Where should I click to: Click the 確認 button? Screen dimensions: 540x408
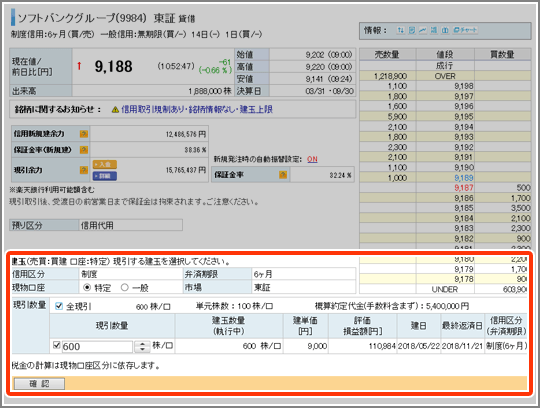coord(39,384)
